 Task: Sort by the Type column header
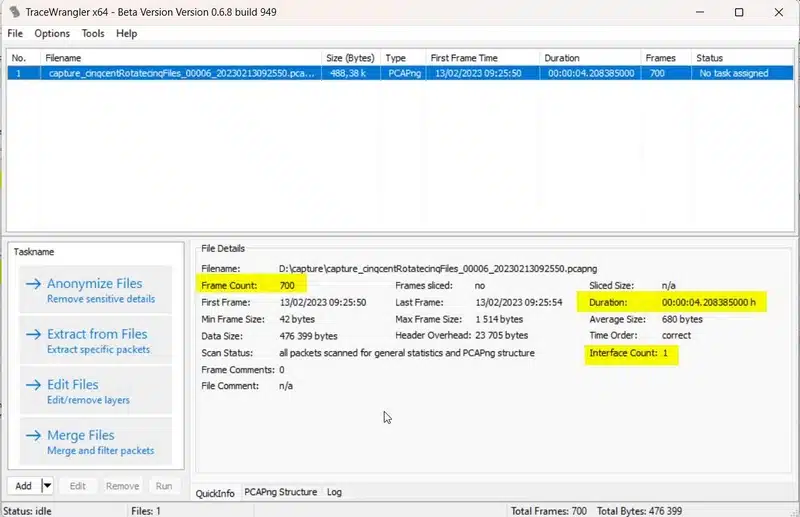403,58
